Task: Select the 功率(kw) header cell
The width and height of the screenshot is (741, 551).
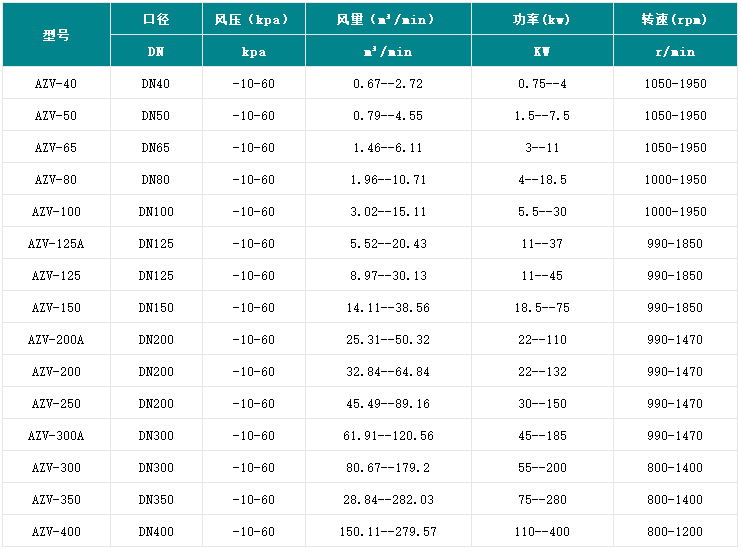Action: click(x=541, y=20)
